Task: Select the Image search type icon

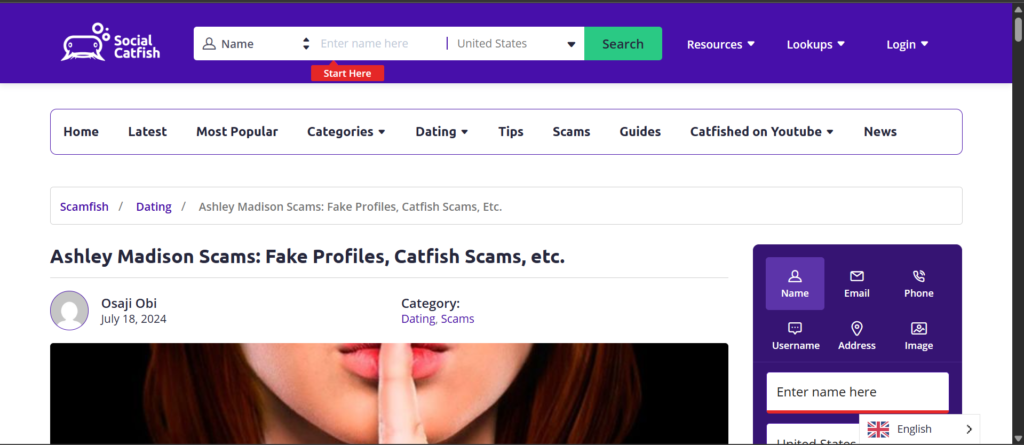Action: [919, 328]
